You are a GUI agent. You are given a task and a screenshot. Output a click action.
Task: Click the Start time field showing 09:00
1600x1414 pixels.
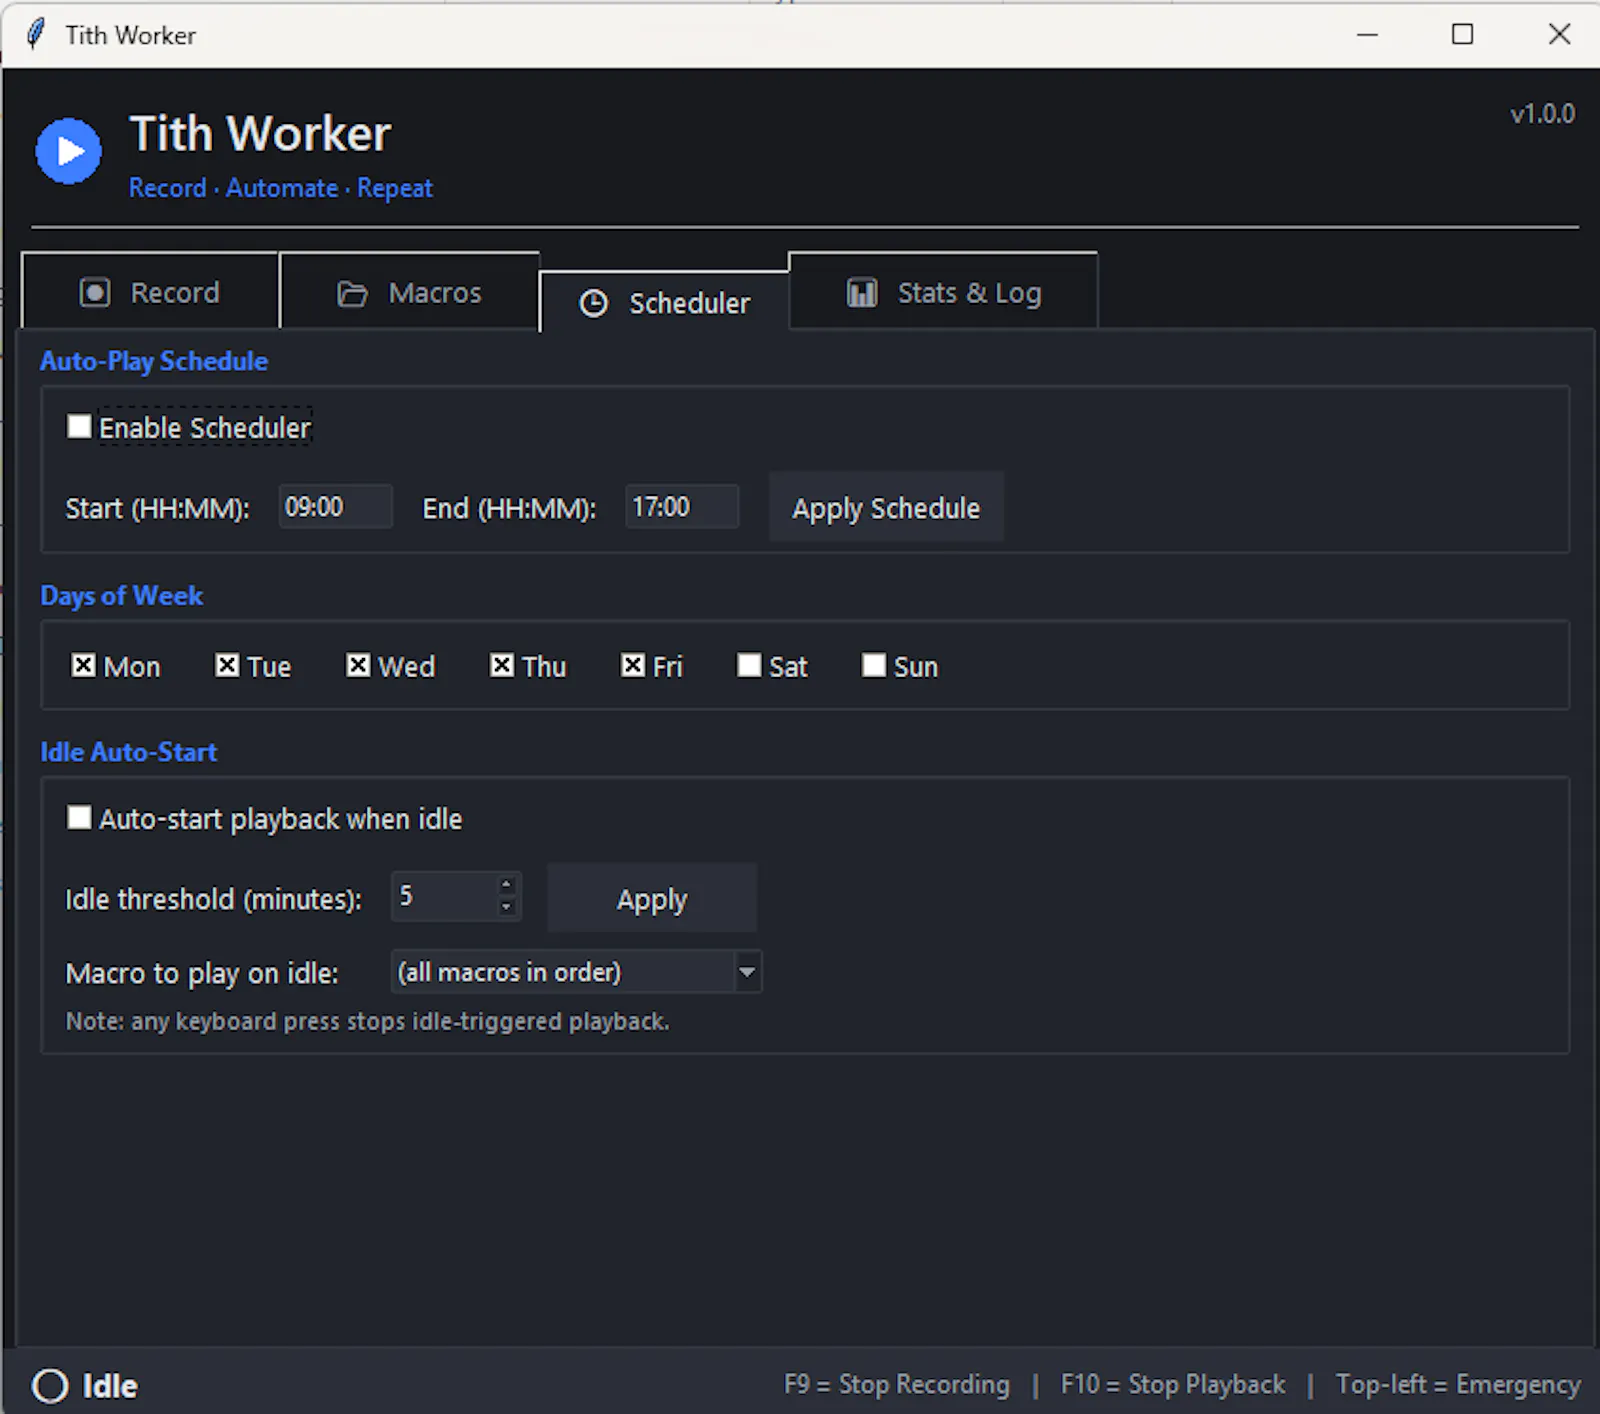click(335, 507)
